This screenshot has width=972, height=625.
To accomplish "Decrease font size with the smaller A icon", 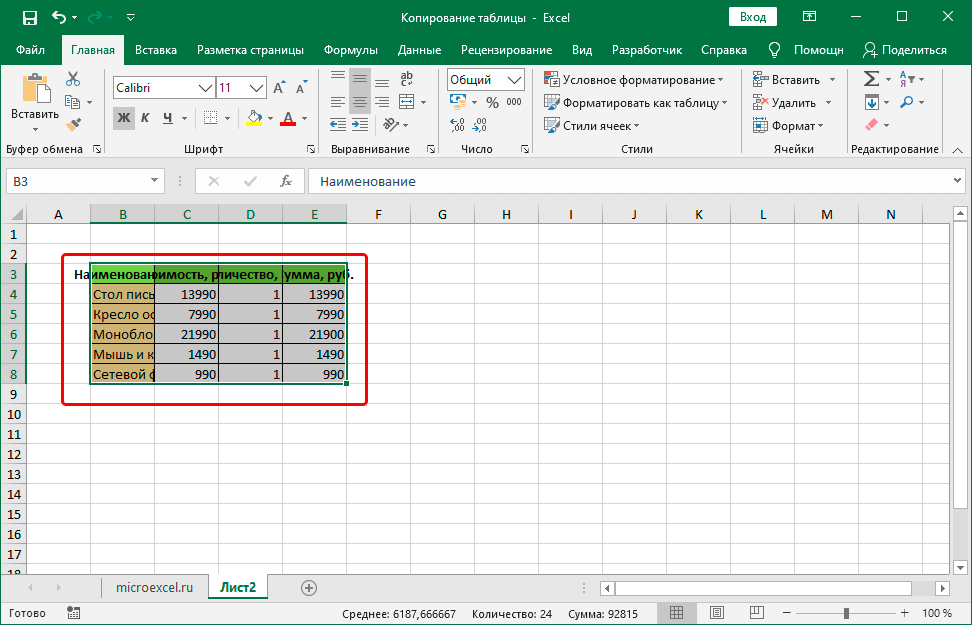I will click(302, 87).
